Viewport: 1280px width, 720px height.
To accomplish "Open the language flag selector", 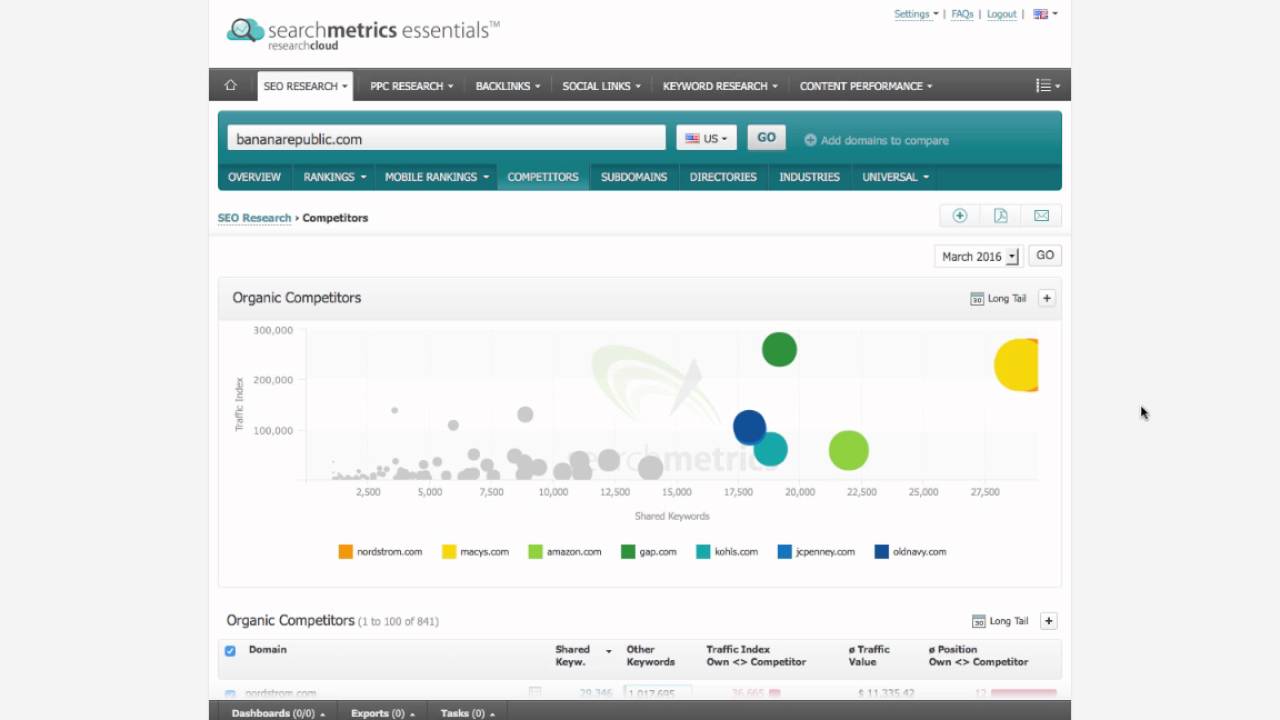I will tap(1045, 14).
